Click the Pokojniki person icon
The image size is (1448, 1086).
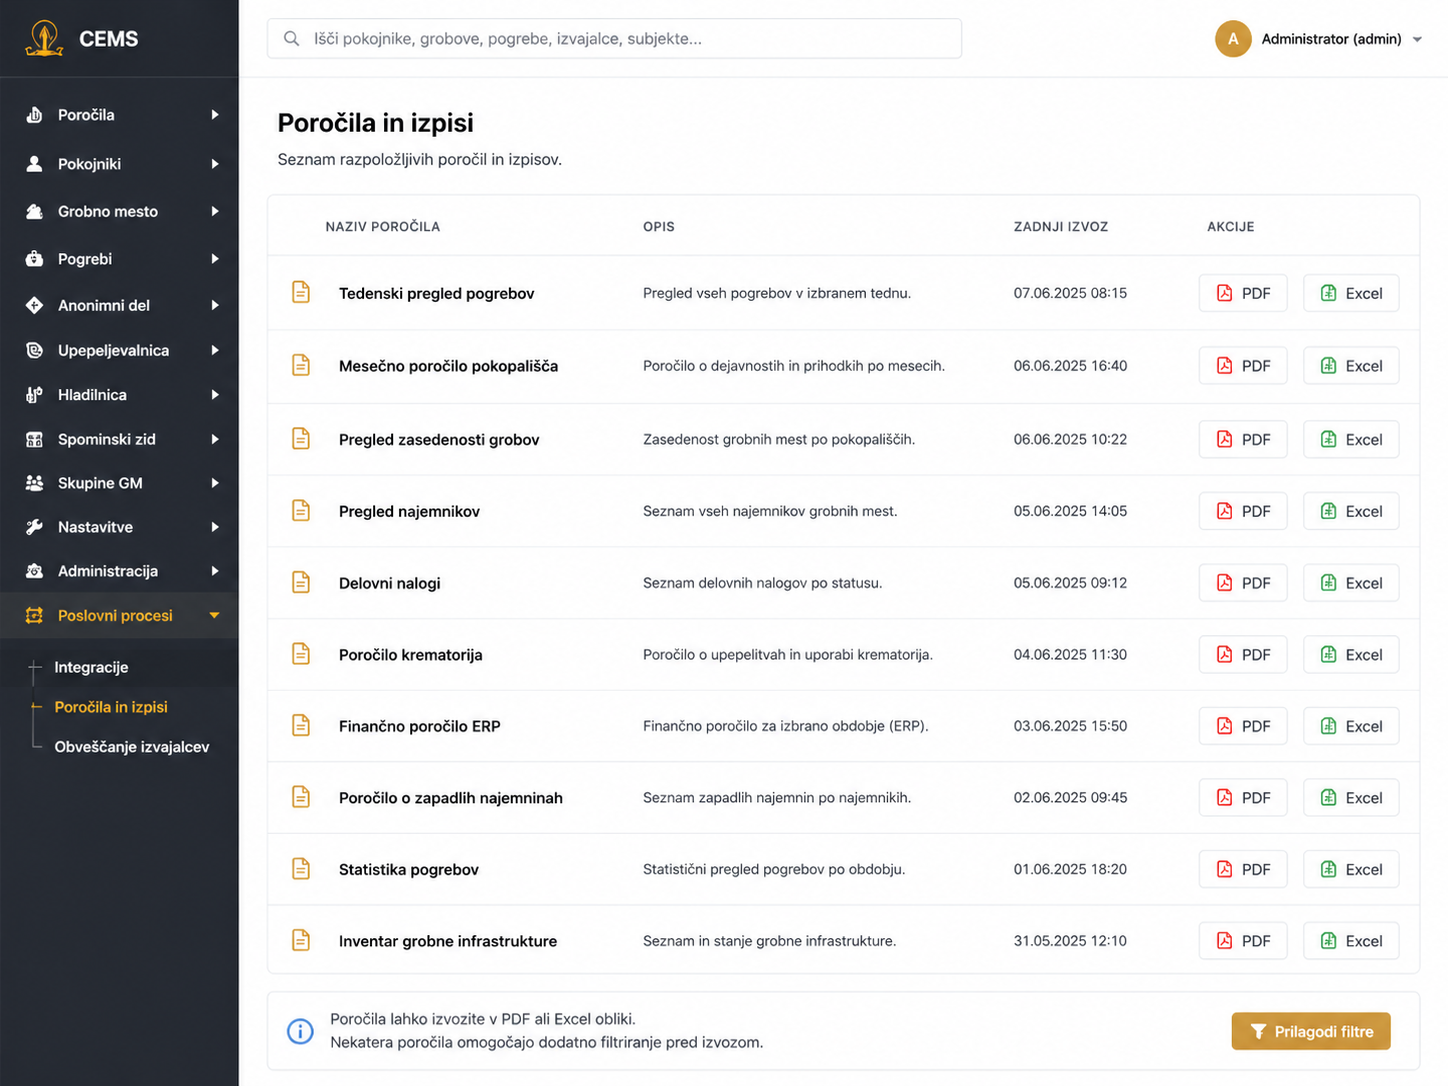pos(34,164)
